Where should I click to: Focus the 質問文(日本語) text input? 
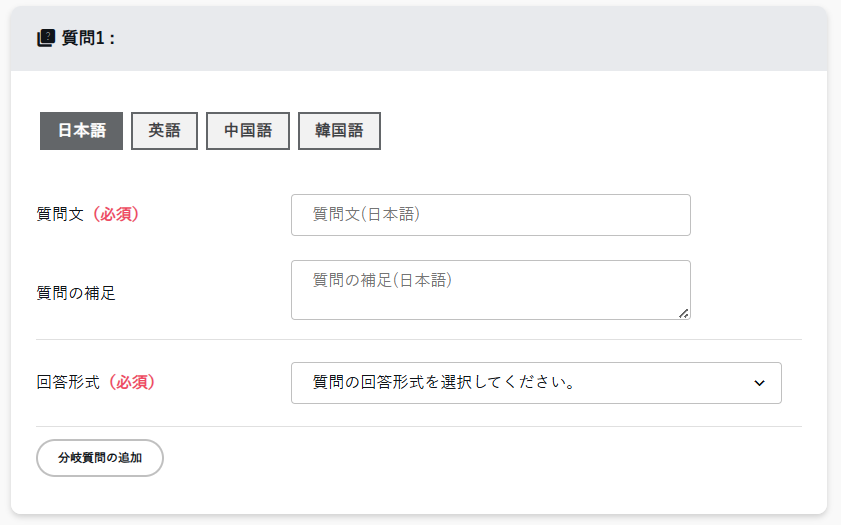tap(490, 215)
